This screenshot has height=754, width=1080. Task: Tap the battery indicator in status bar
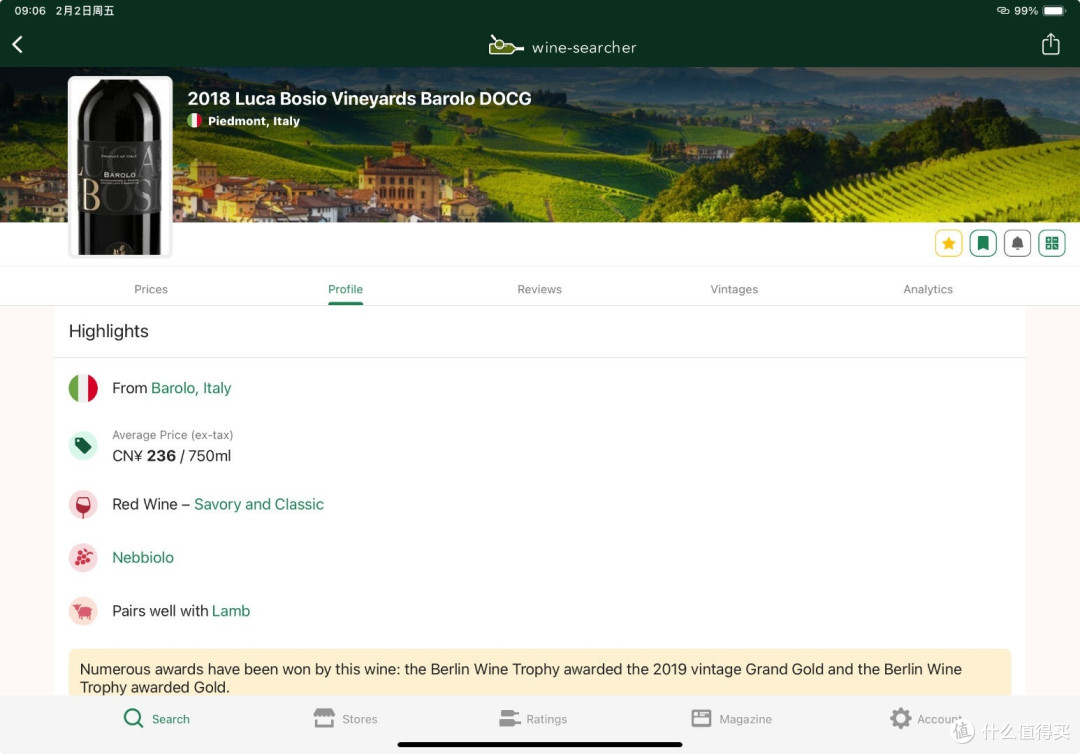(1055, 10)
